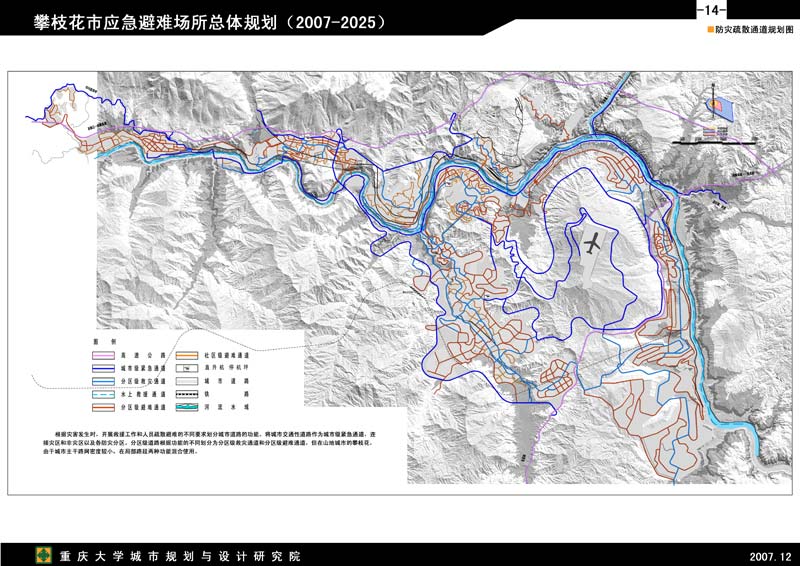Select the pink 高速公路 legend swatch
The image size is (800, 566).
104,355
